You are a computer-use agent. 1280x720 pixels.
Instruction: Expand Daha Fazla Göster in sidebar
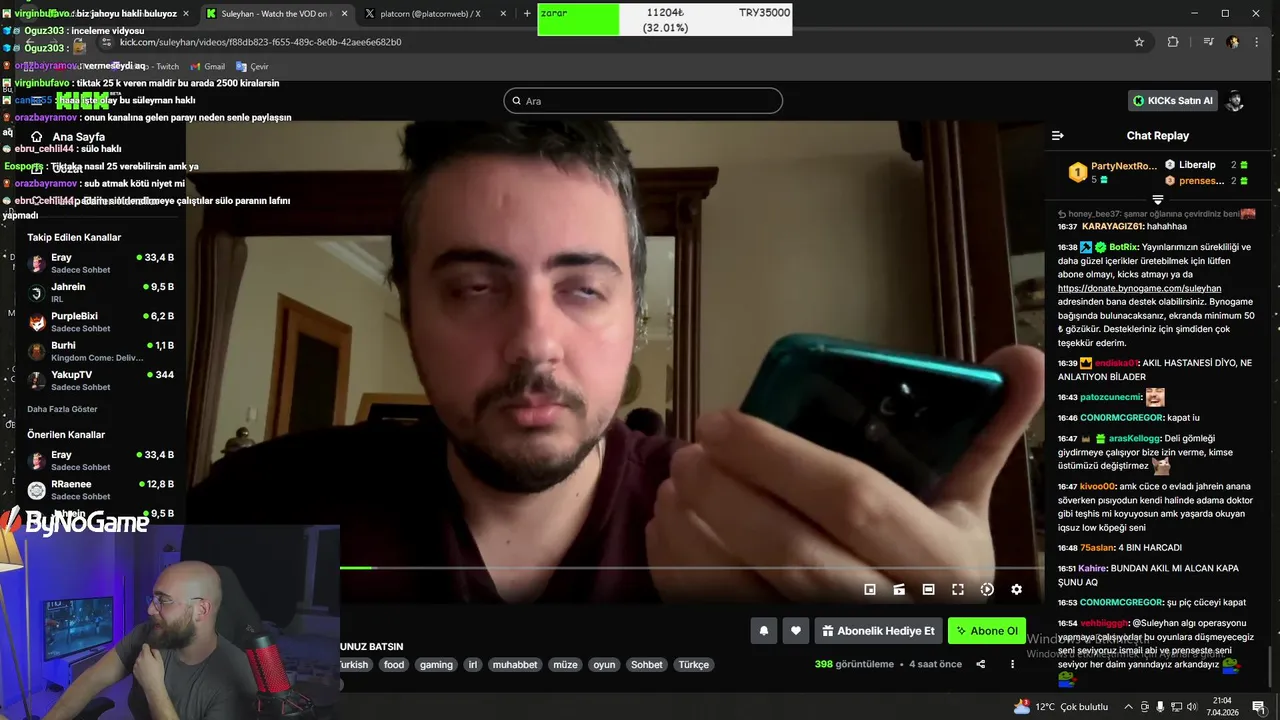62,409
